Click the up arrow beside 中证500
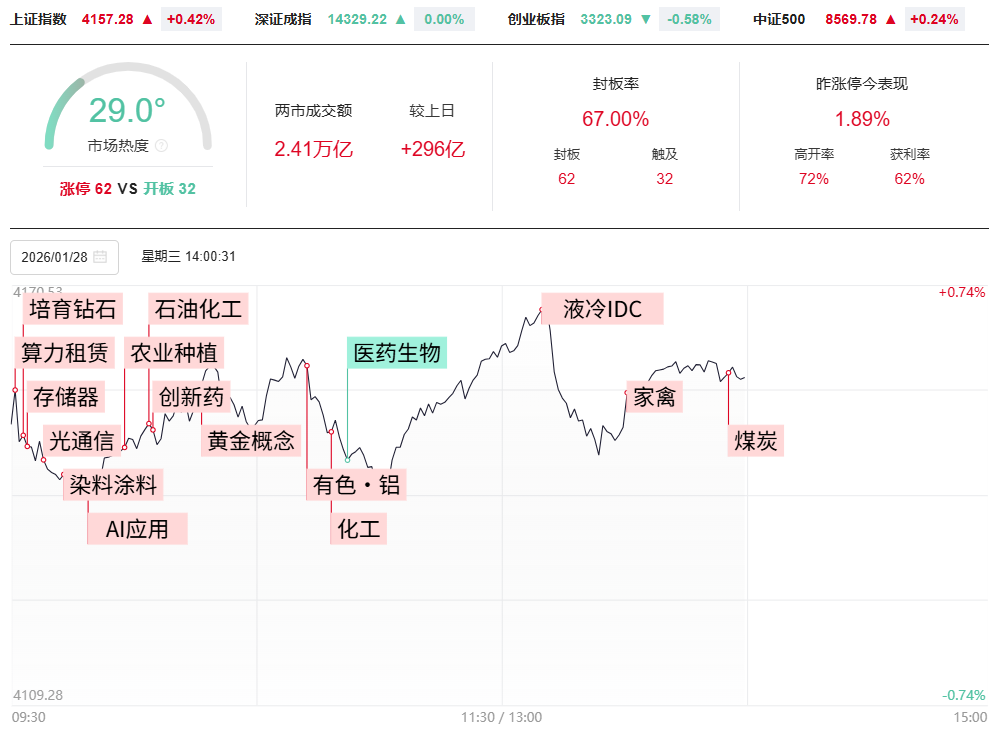 (891, 19)
